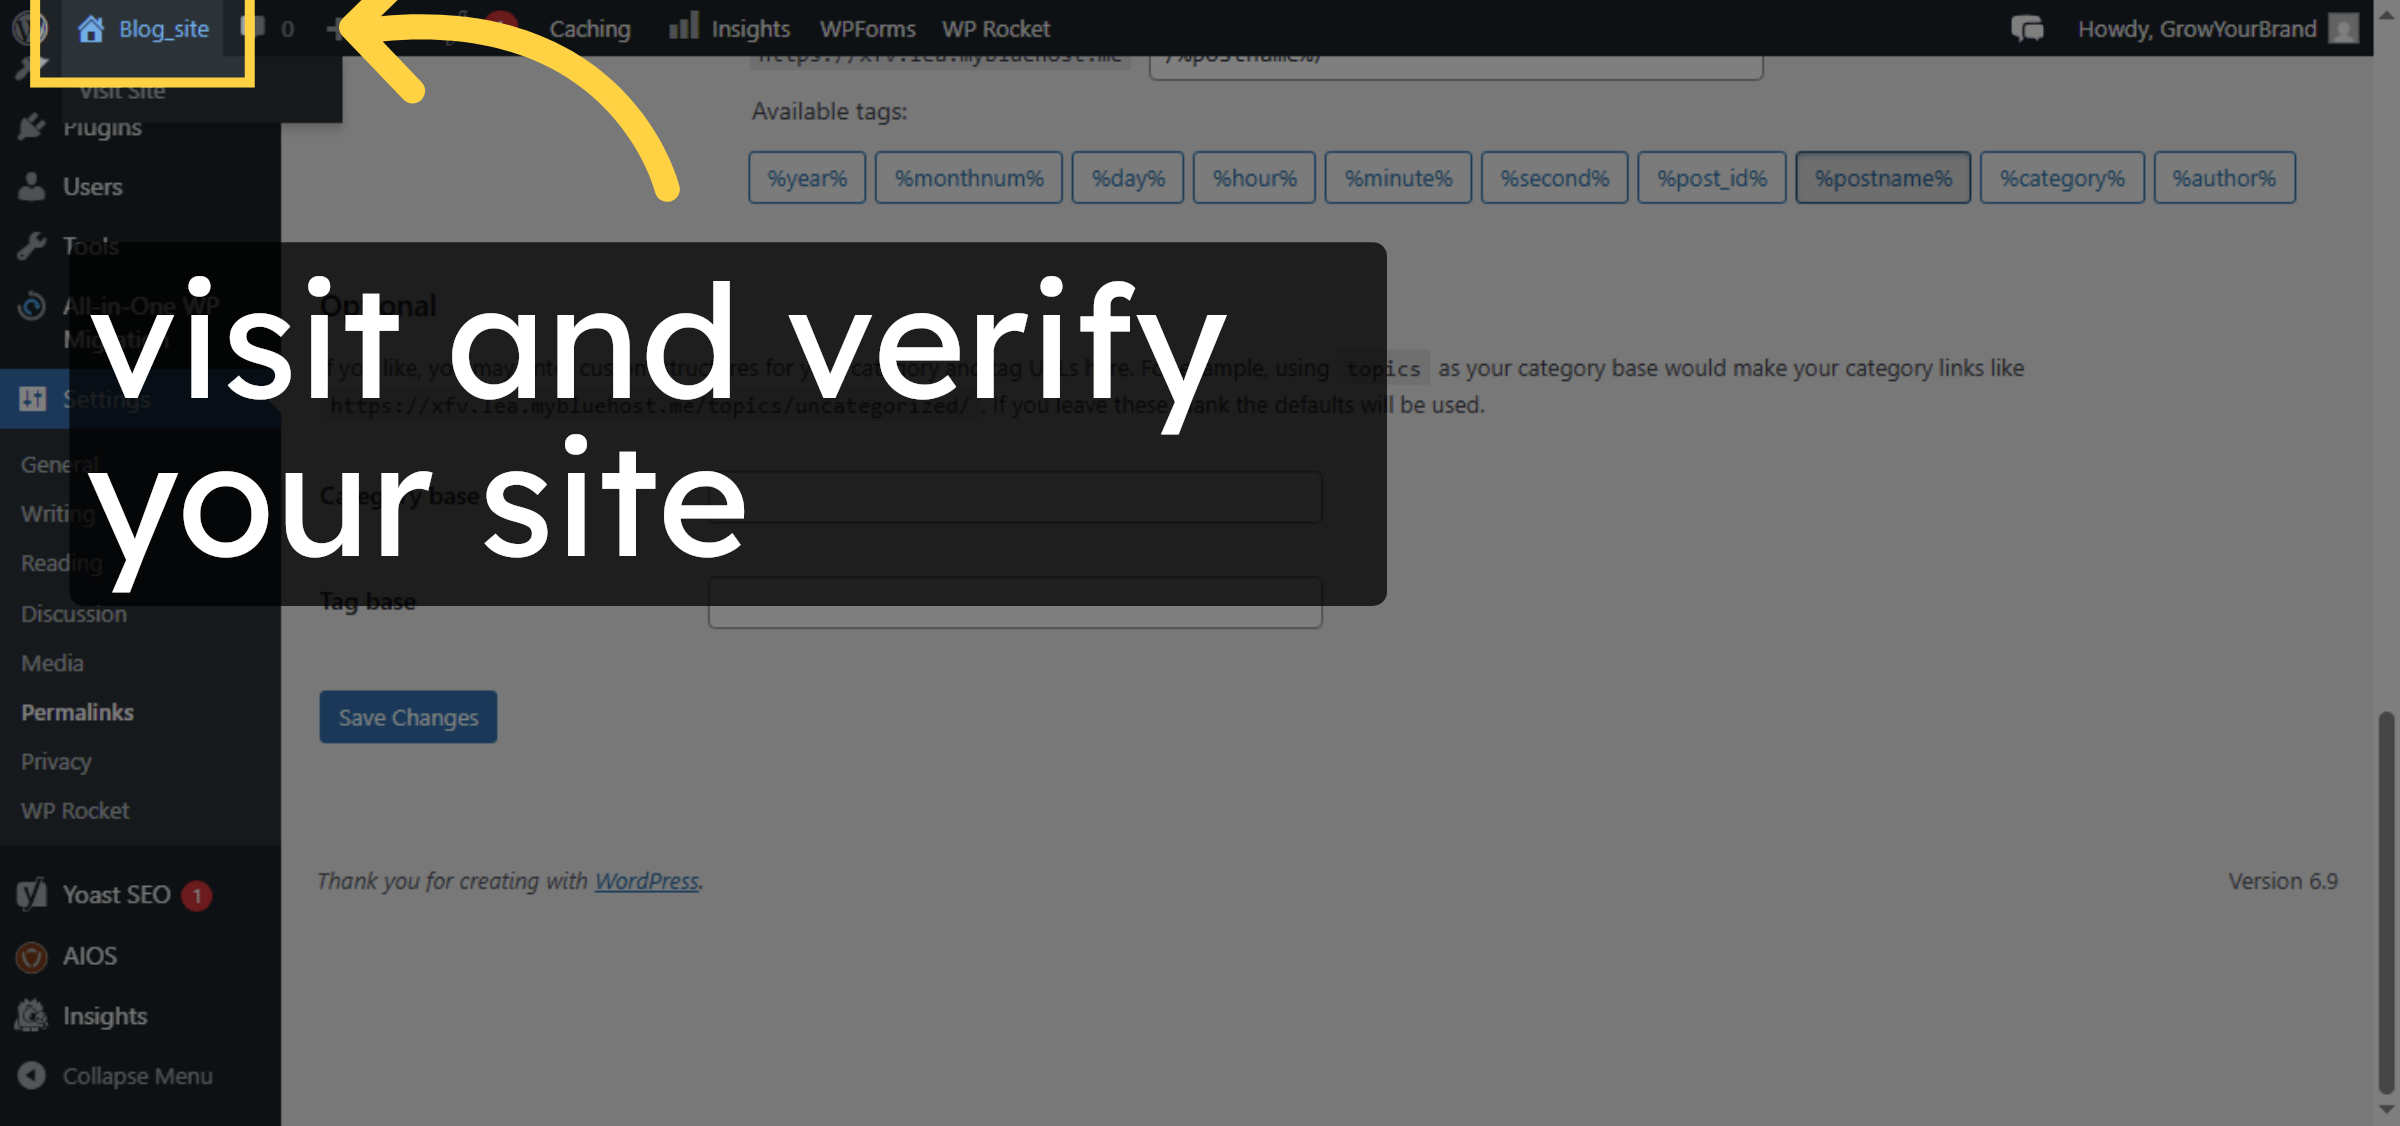
Task: Open WP Rocket from the top admin bar
Action: tap(995, 28)
